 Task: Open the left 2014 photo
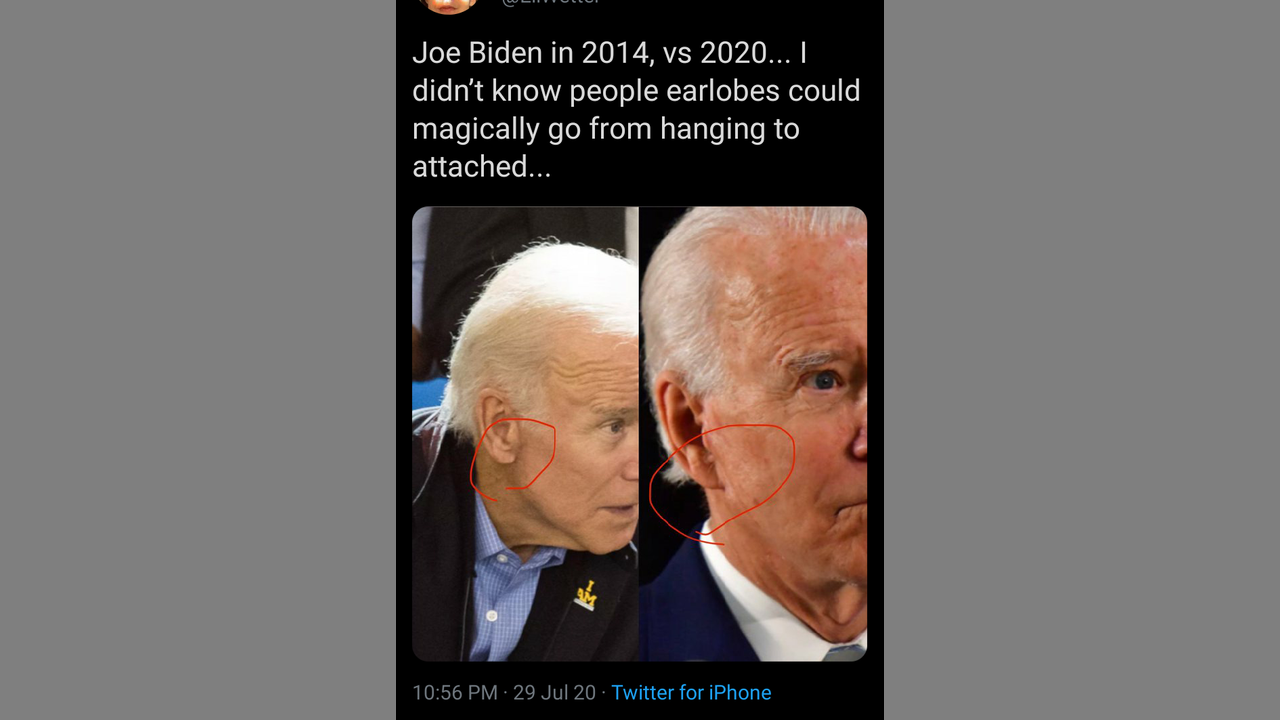525,434
